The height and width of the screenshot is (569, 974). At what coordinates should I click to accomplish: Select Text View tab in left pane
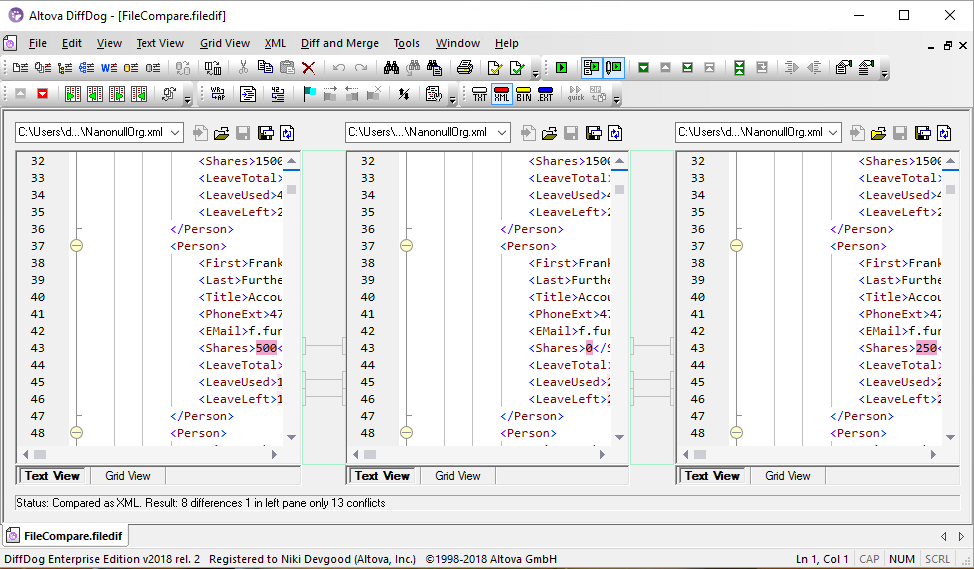[52, 476]
